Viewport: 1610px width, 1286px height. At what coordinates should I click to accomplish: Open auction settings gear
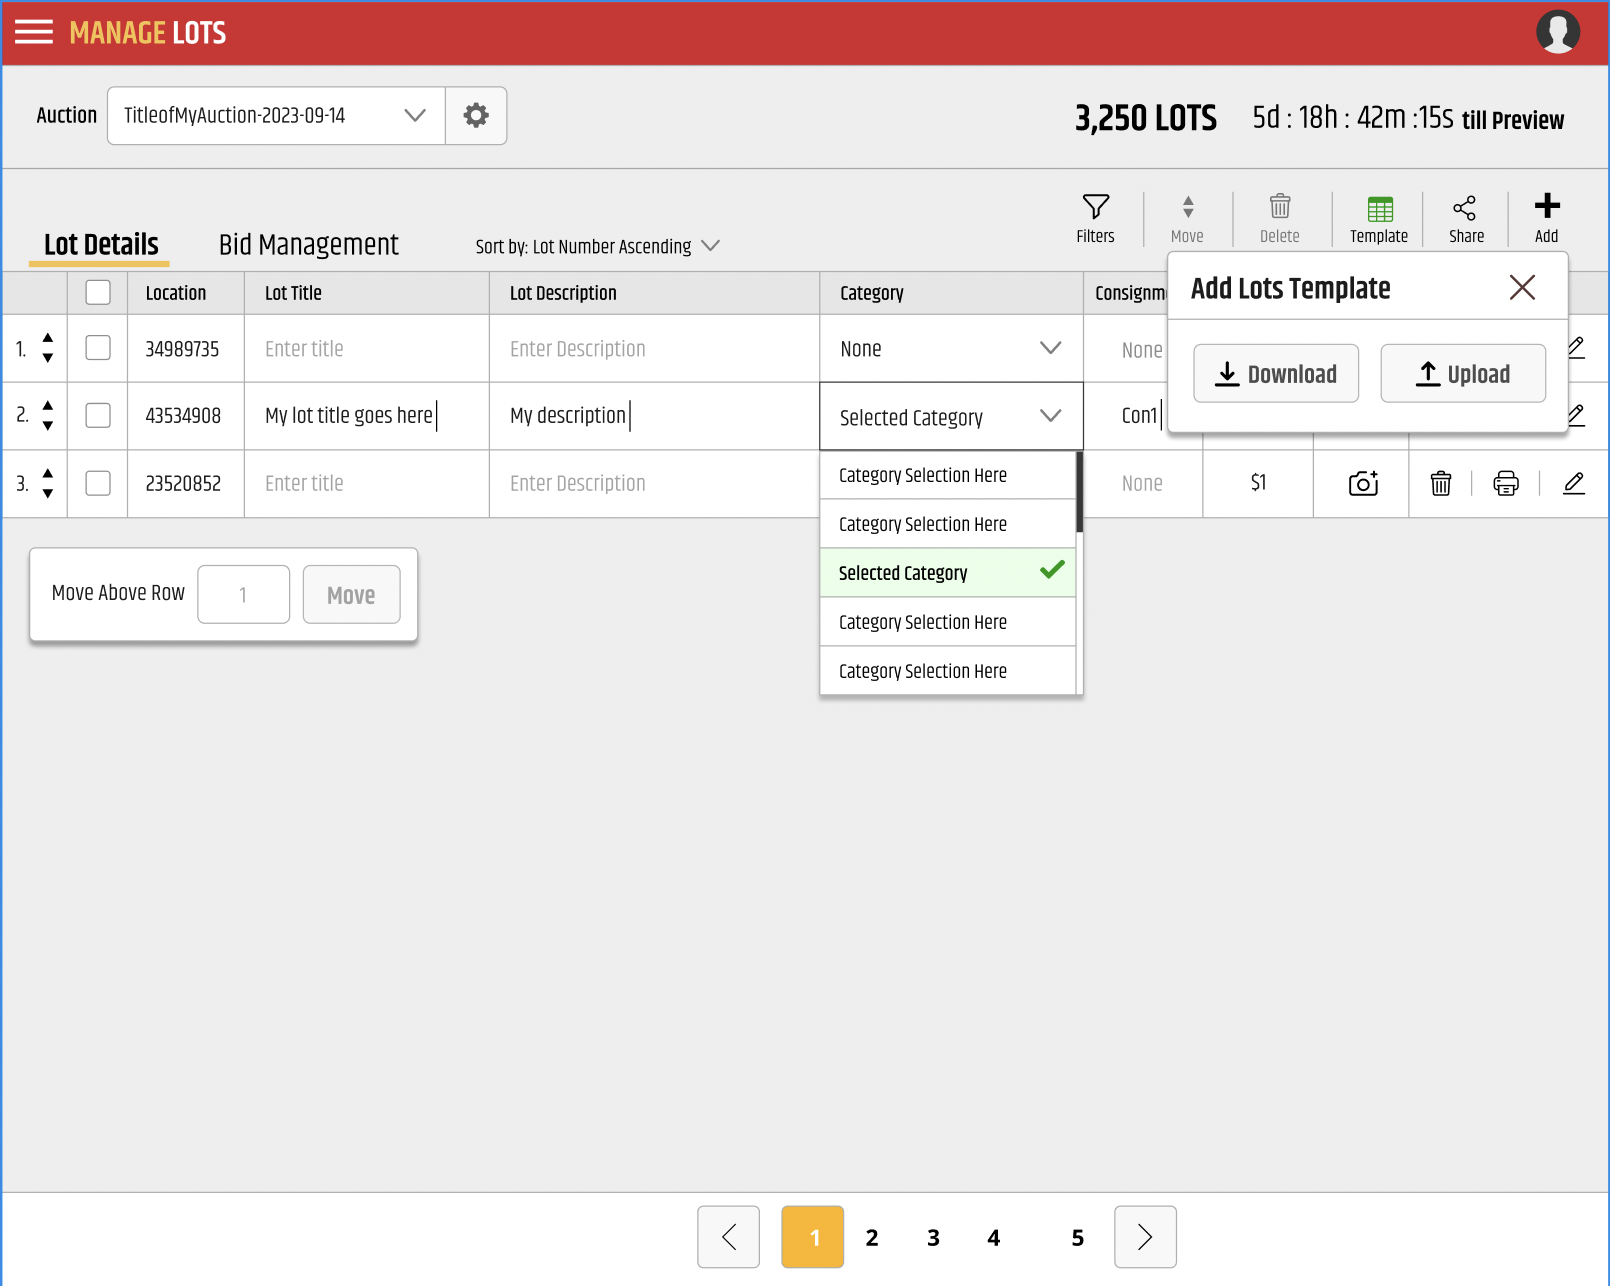[x=476, y=115]
